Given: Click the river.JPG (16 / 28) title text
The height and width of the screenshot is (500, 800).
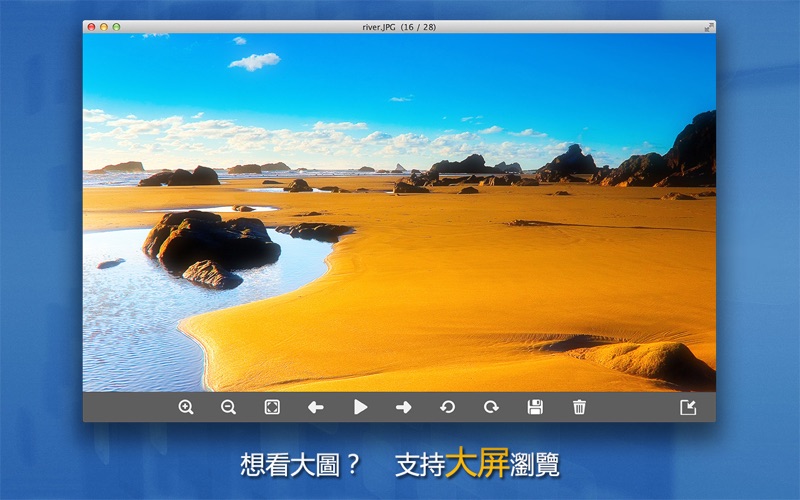Looking at the screenshot, I should tap(399, 27).
